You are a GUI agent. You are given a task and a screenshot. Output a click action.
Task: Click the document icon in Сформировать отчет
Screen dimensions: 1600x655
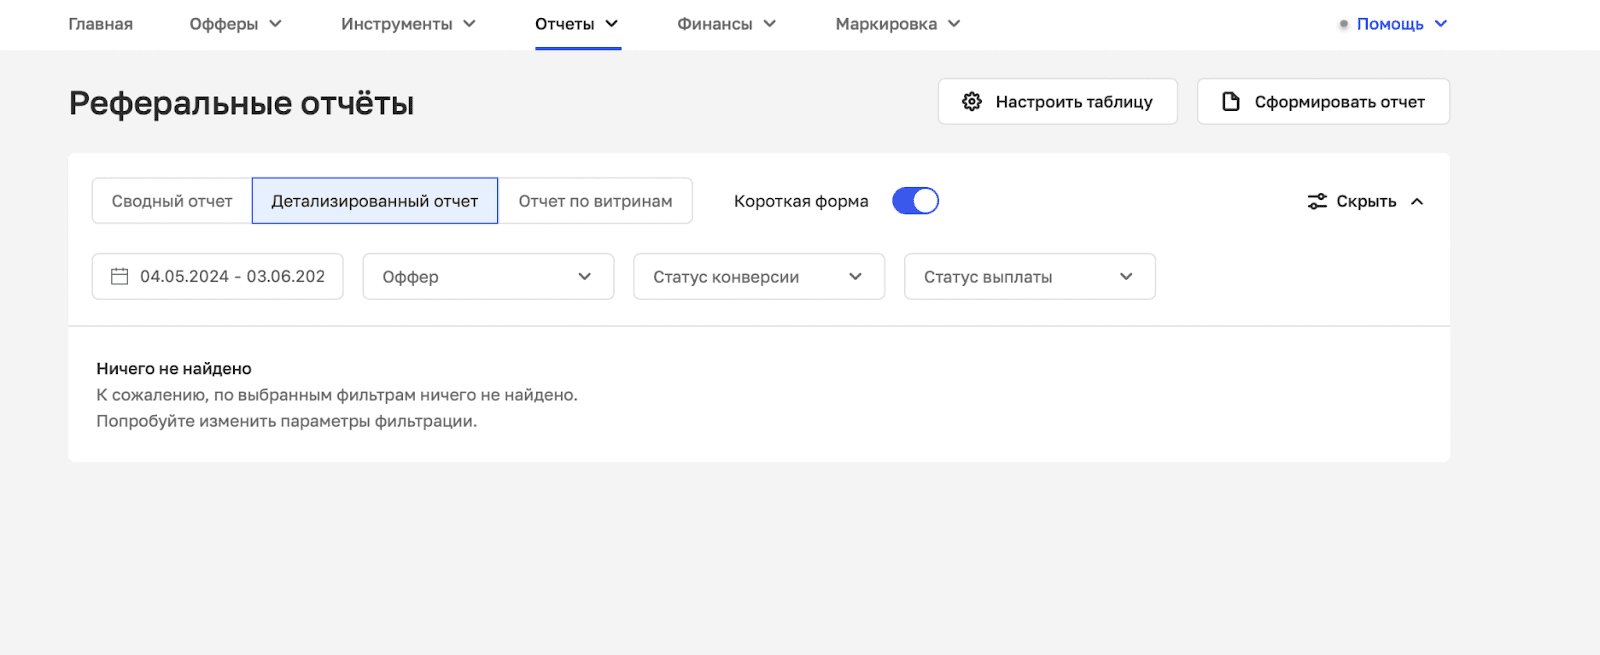(x=1231, y=101)
